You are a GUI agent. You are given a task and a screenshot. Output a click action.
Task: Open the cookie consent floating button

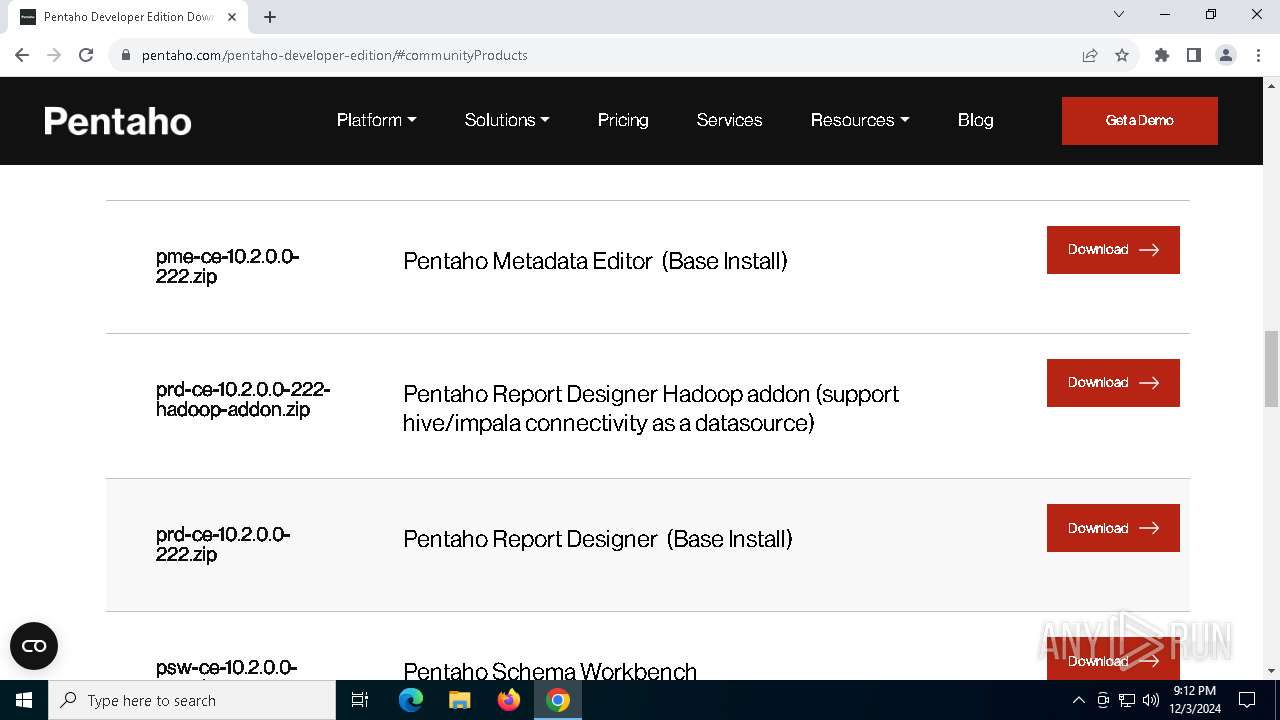34,646
